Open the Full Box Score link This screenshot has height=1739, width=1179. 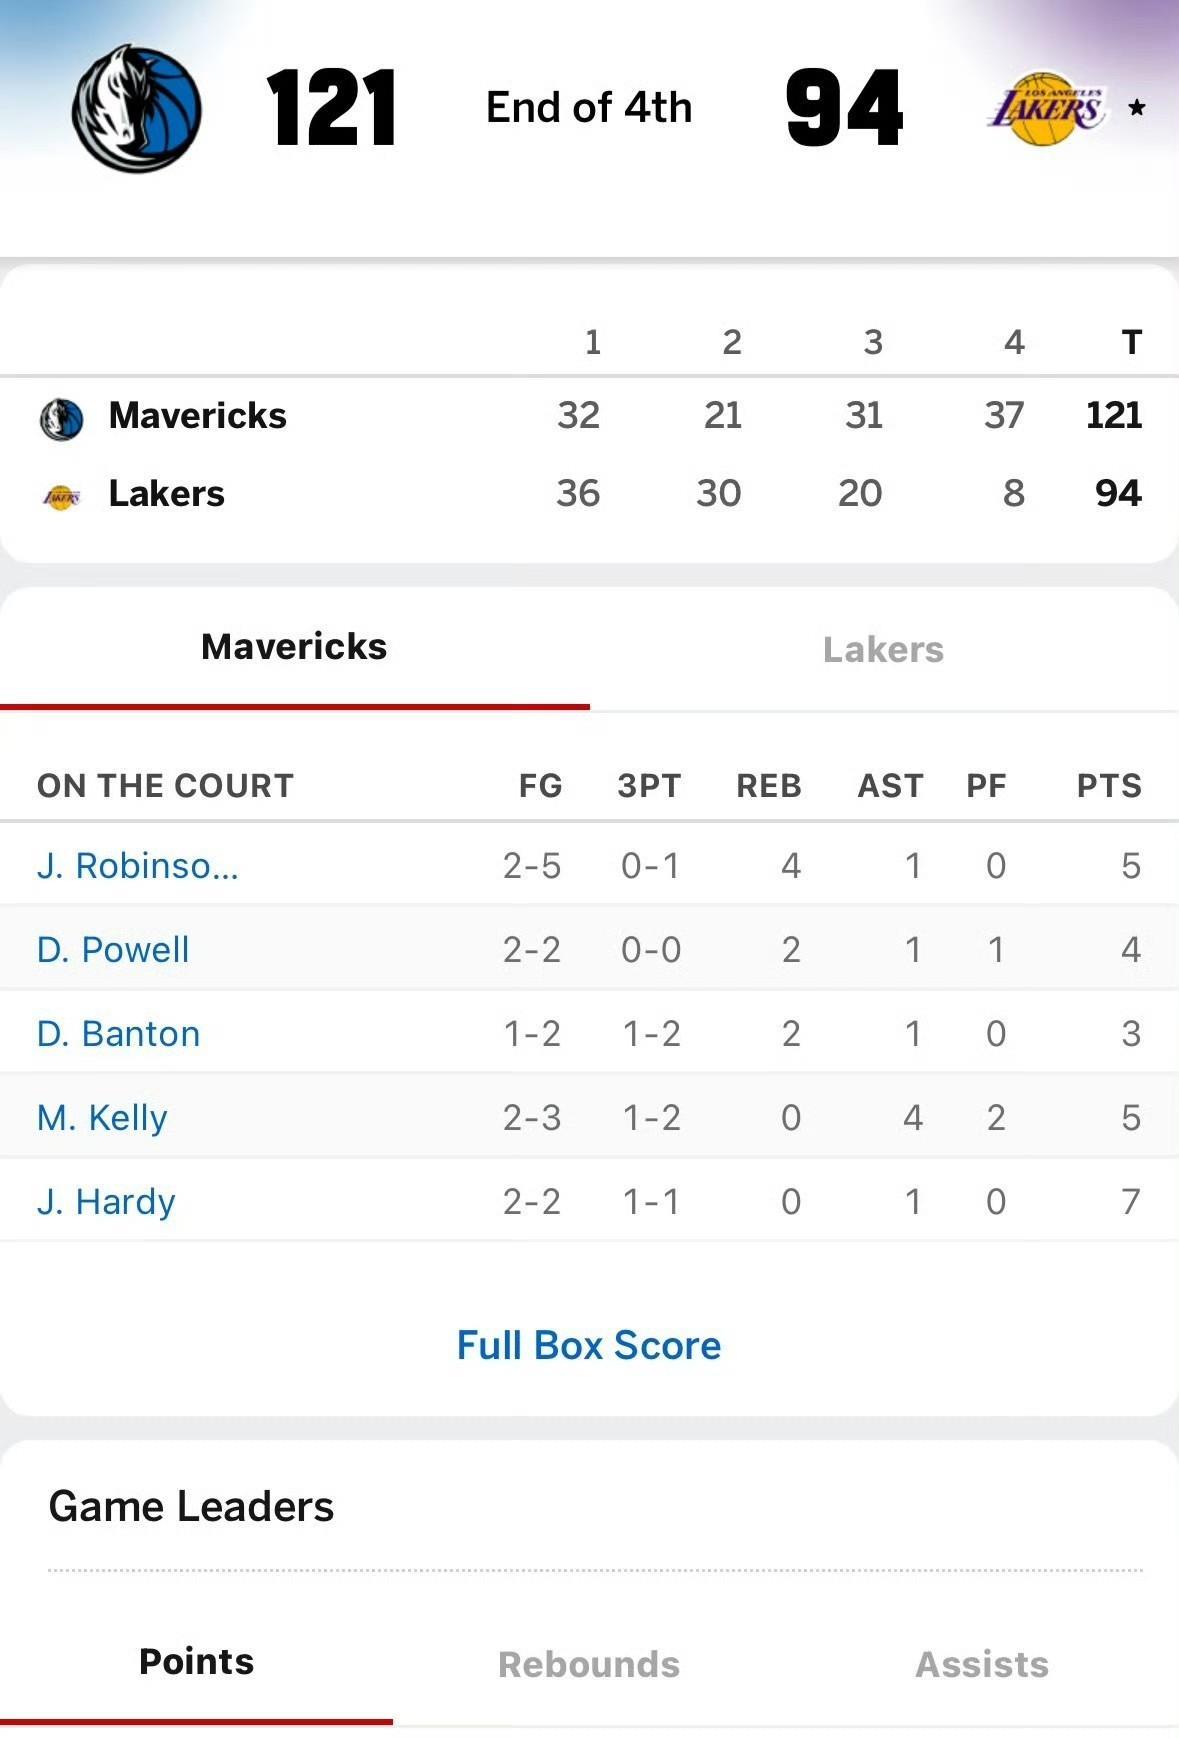pyautogui.click(x=589, y=1346)
